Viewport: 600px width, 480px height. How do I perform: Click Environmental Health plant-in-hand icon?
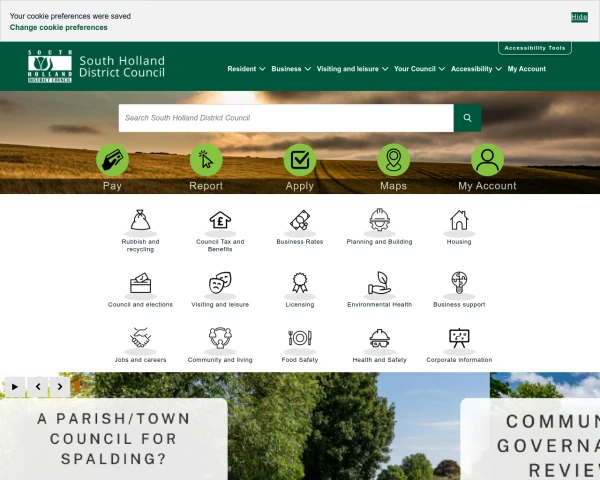tap(379, 283)
